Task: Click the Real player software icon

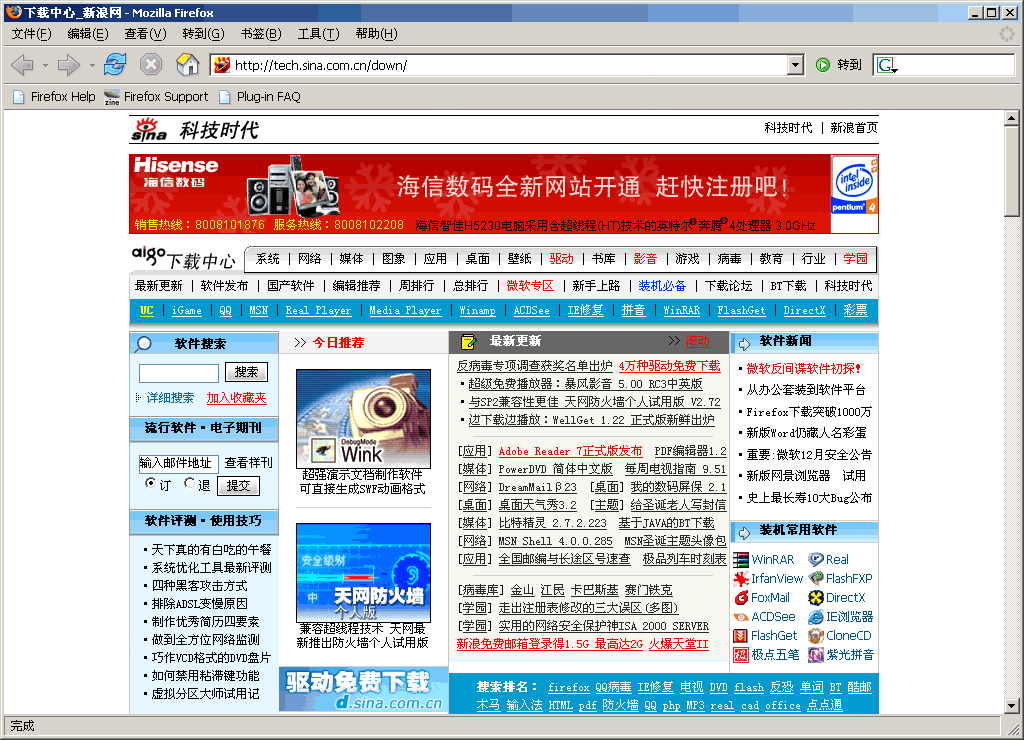Action: pyautogui.click(x=816, y=560)
